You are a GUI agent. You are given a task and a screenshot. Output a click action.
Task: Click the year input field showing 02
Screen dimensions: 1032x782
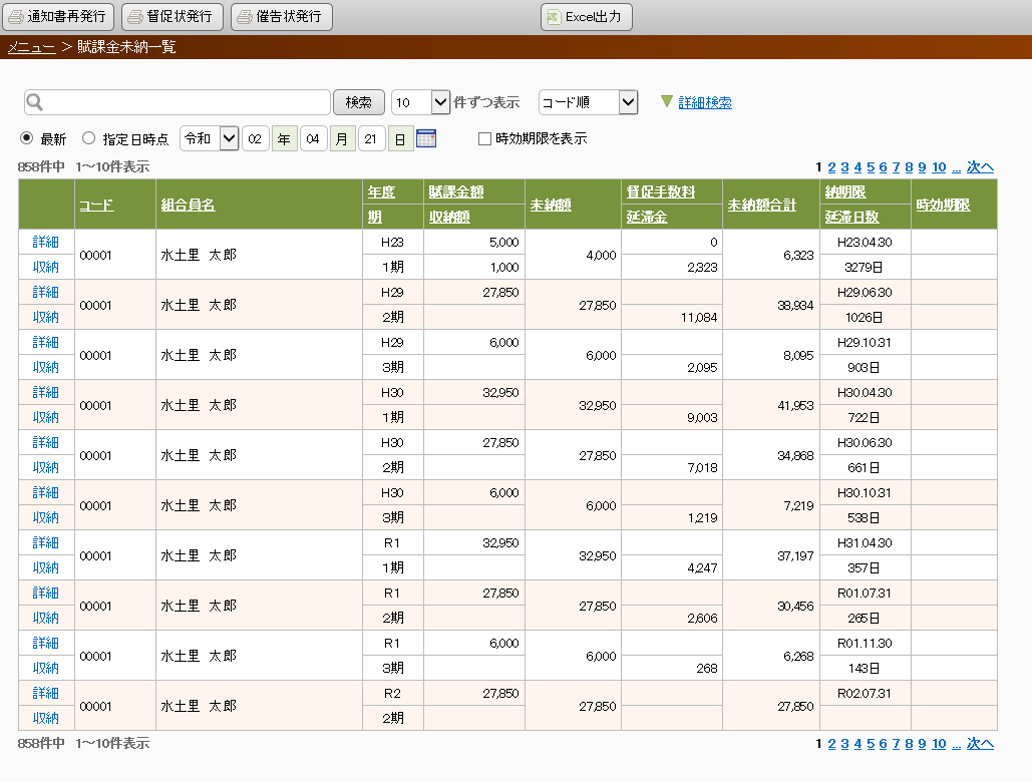(x=255, y=139)
